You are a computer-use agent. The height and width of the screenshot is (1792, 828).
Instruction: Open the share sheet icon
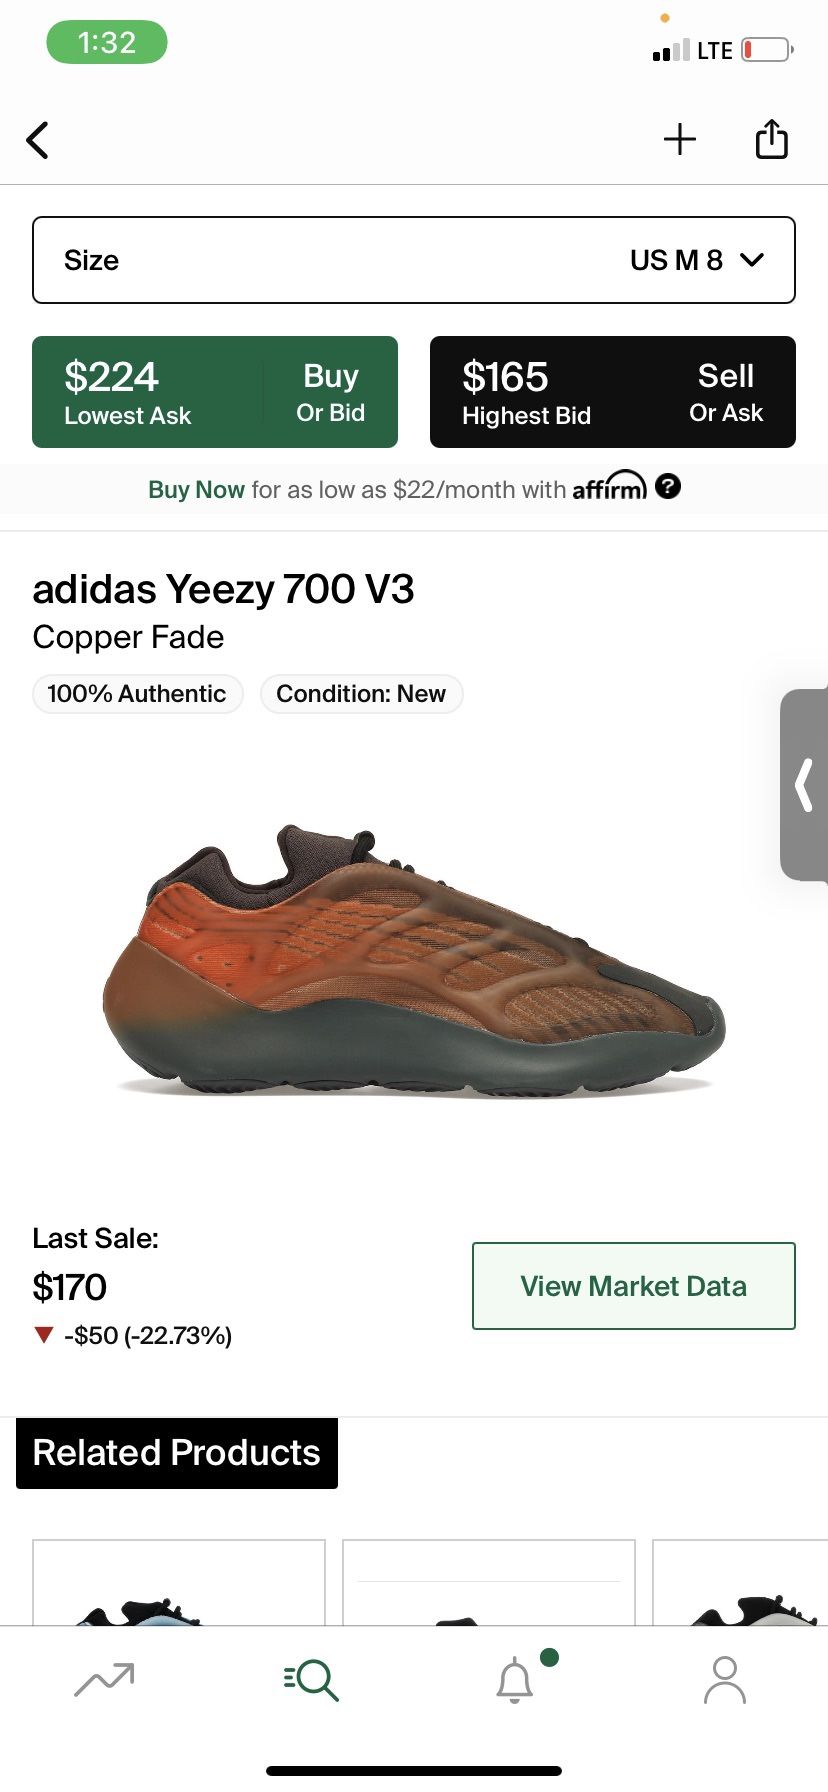771,139
